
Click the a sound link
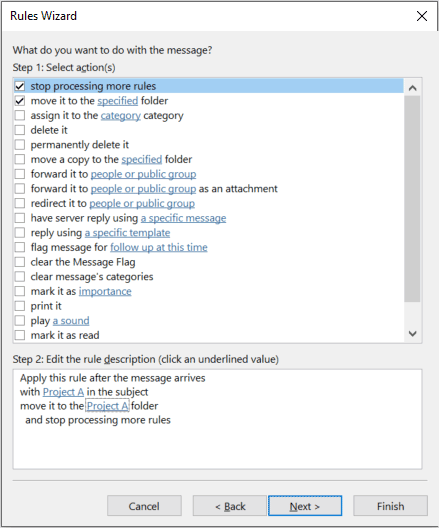pyautogui.click(x=71, y=321)
